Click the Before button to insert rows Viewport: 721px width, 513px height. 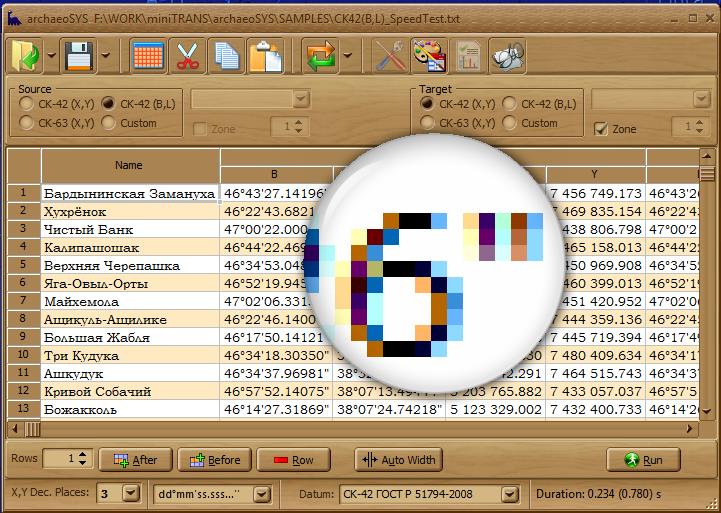[215, 460]
